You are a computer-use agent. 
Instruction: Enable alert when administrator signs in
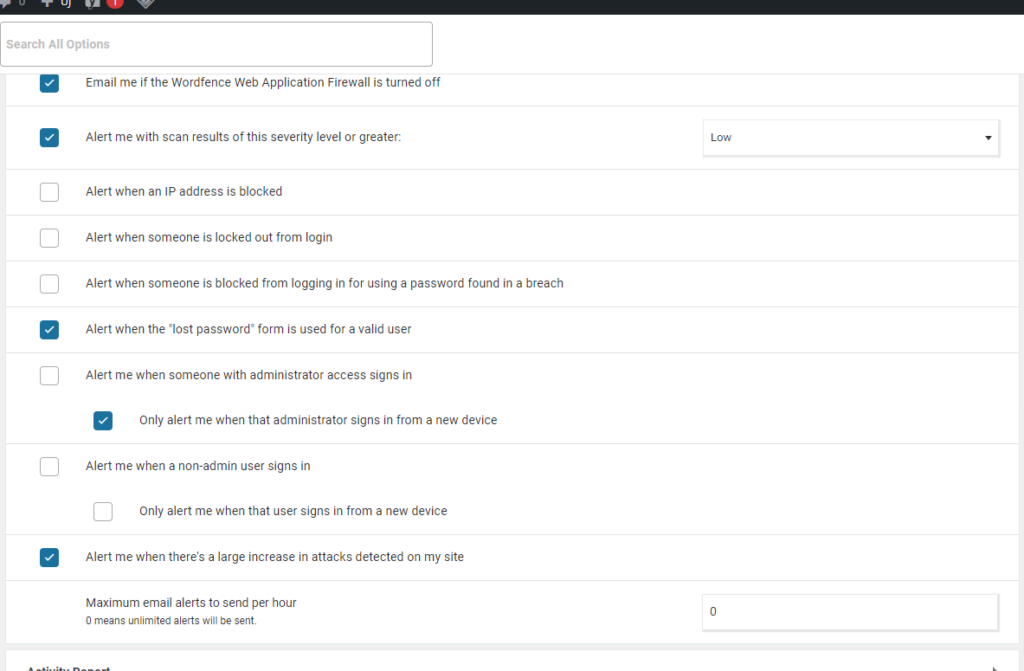tap(49, 376)
